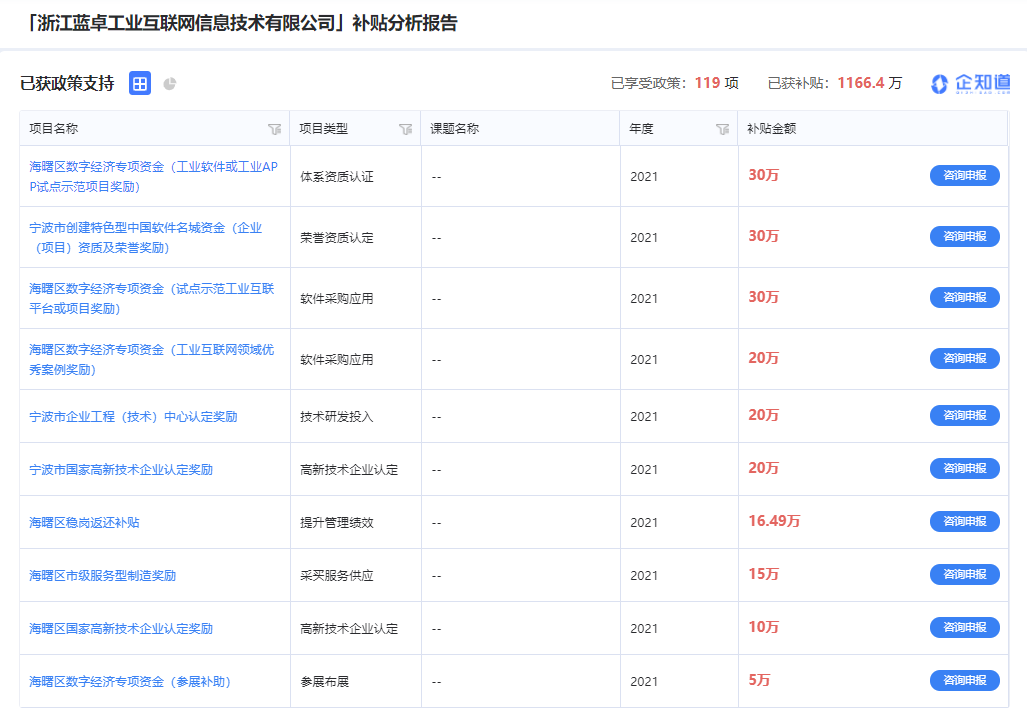Select the 课题名称 column header

455,129
